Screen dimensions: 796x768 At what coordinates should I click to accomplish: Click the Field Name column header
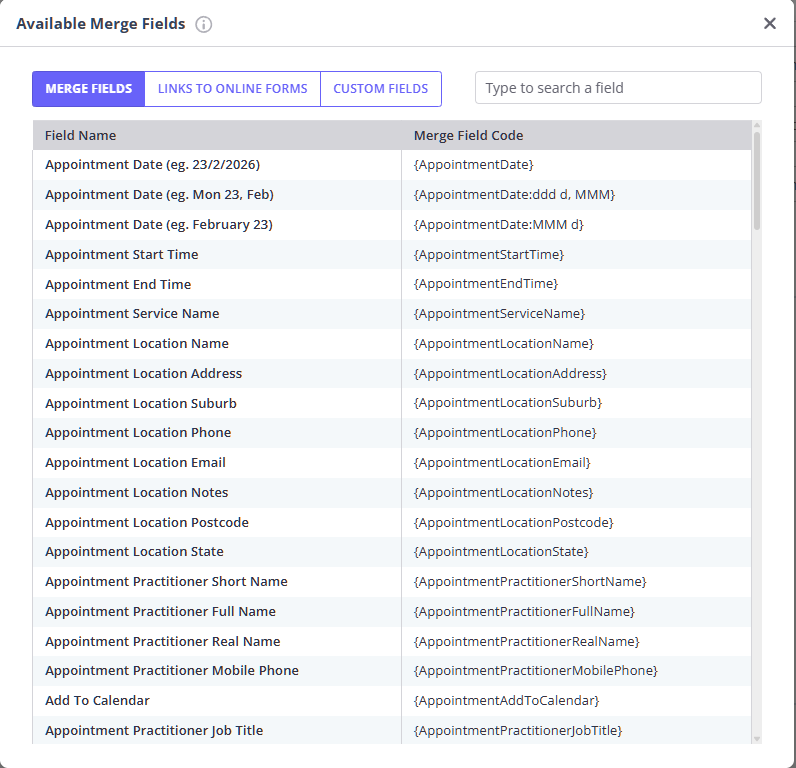point(80,135)
